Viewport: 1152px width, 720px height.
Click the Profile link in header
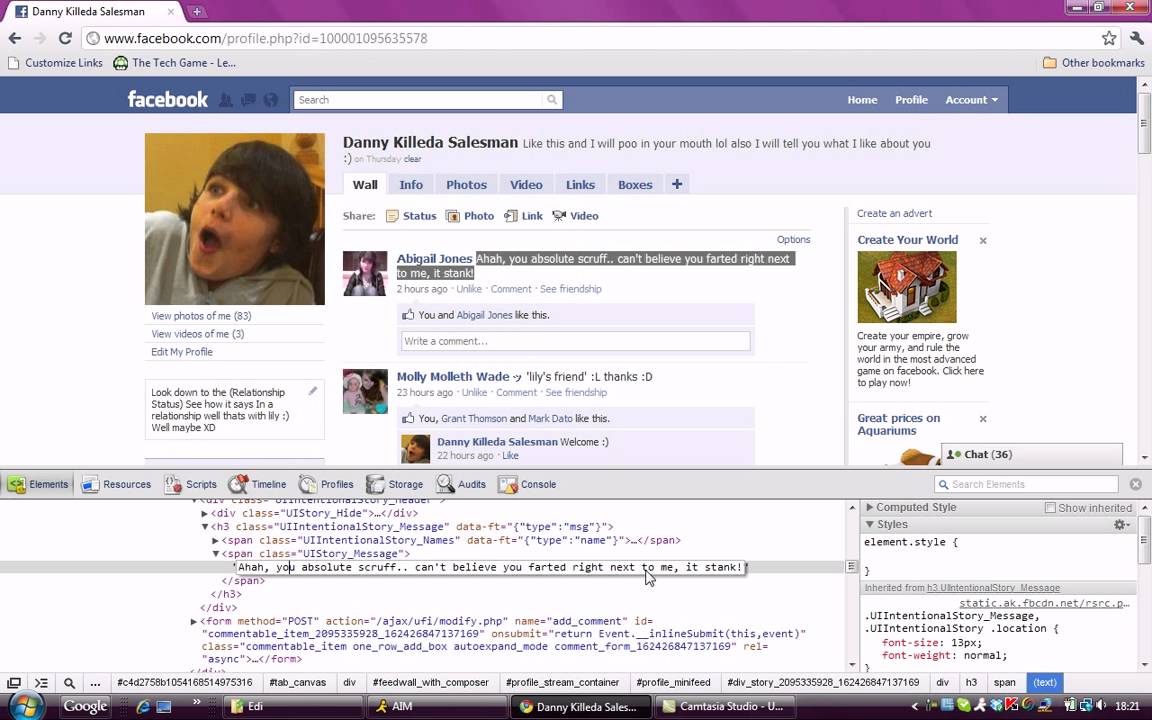(x=911, y=100)
